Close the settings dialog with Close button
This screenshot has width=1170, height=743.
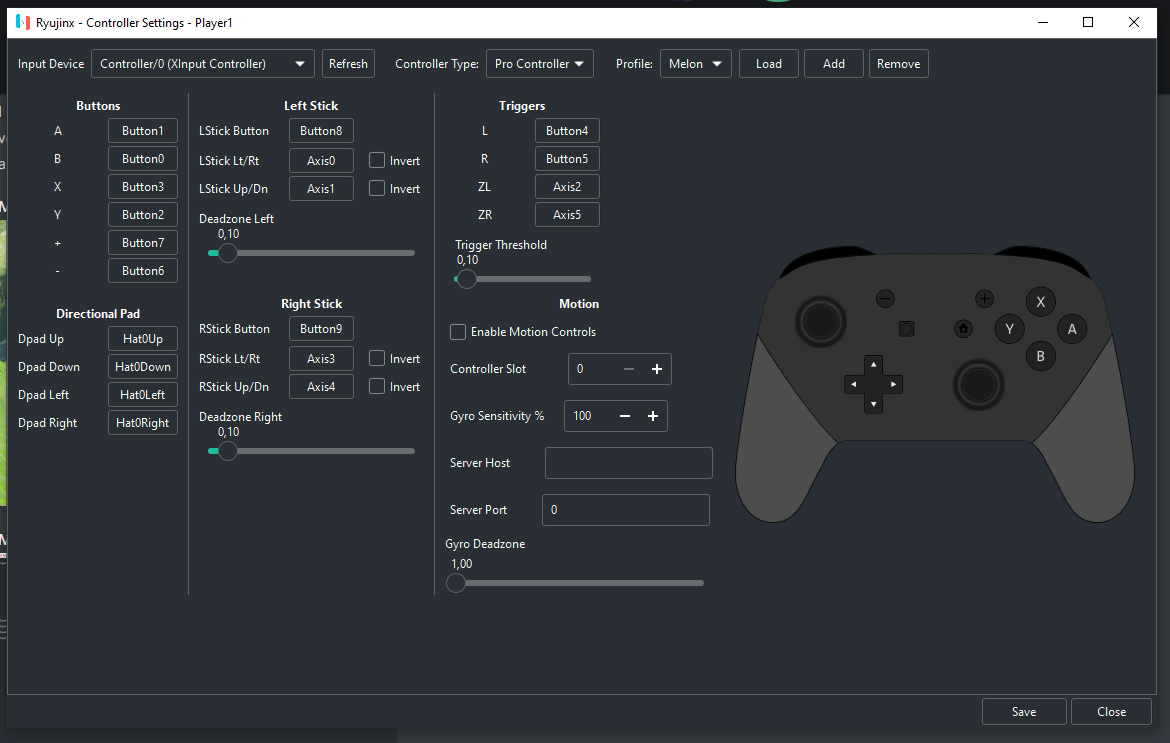tap(1111, 712)
